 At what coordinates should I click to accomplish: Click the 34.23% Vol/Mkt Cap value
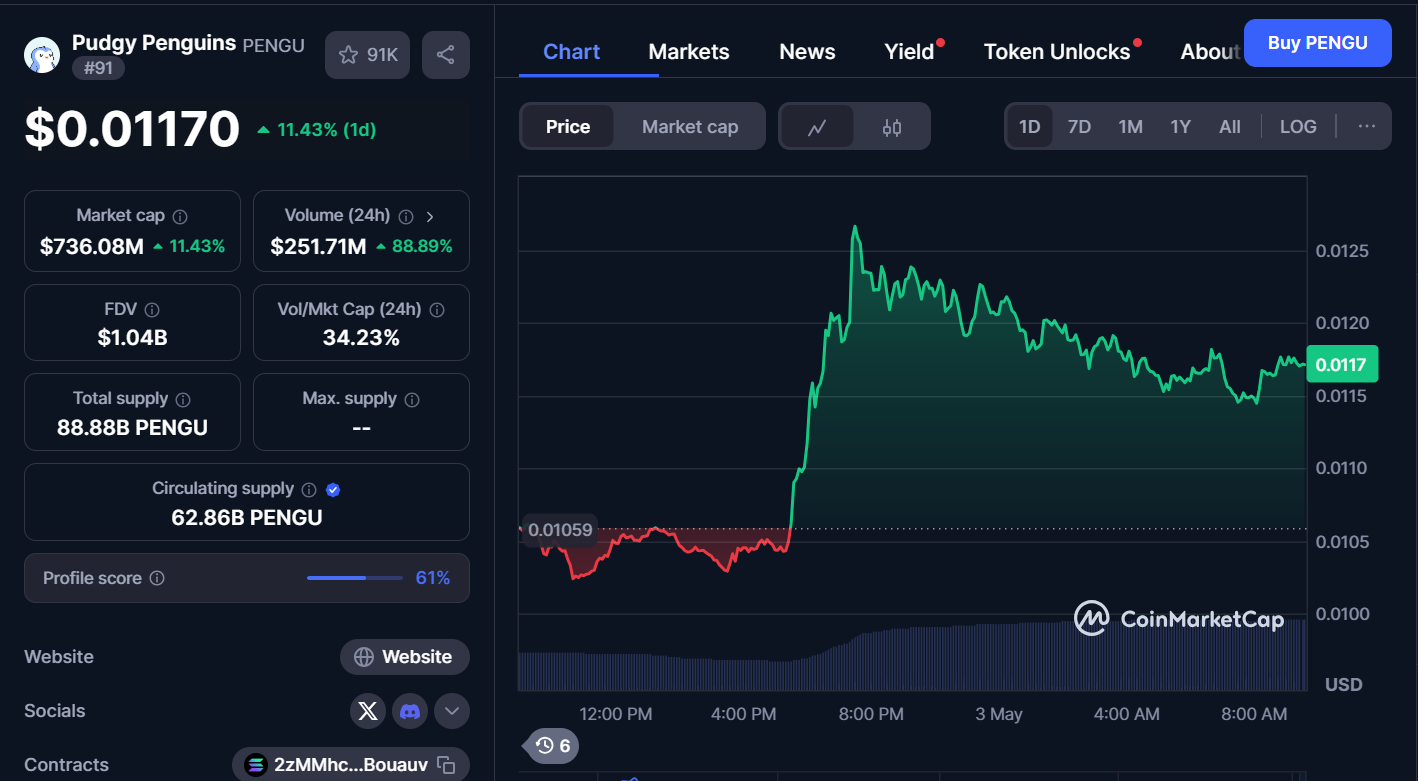coord(361,338)
